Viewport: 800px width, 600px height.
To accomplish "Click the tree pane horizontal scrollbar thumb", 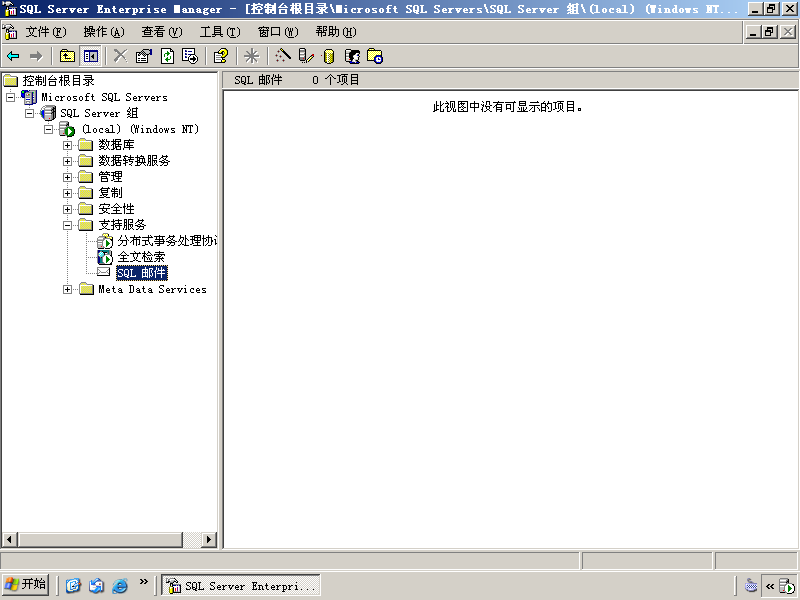I will click(101, 539).
